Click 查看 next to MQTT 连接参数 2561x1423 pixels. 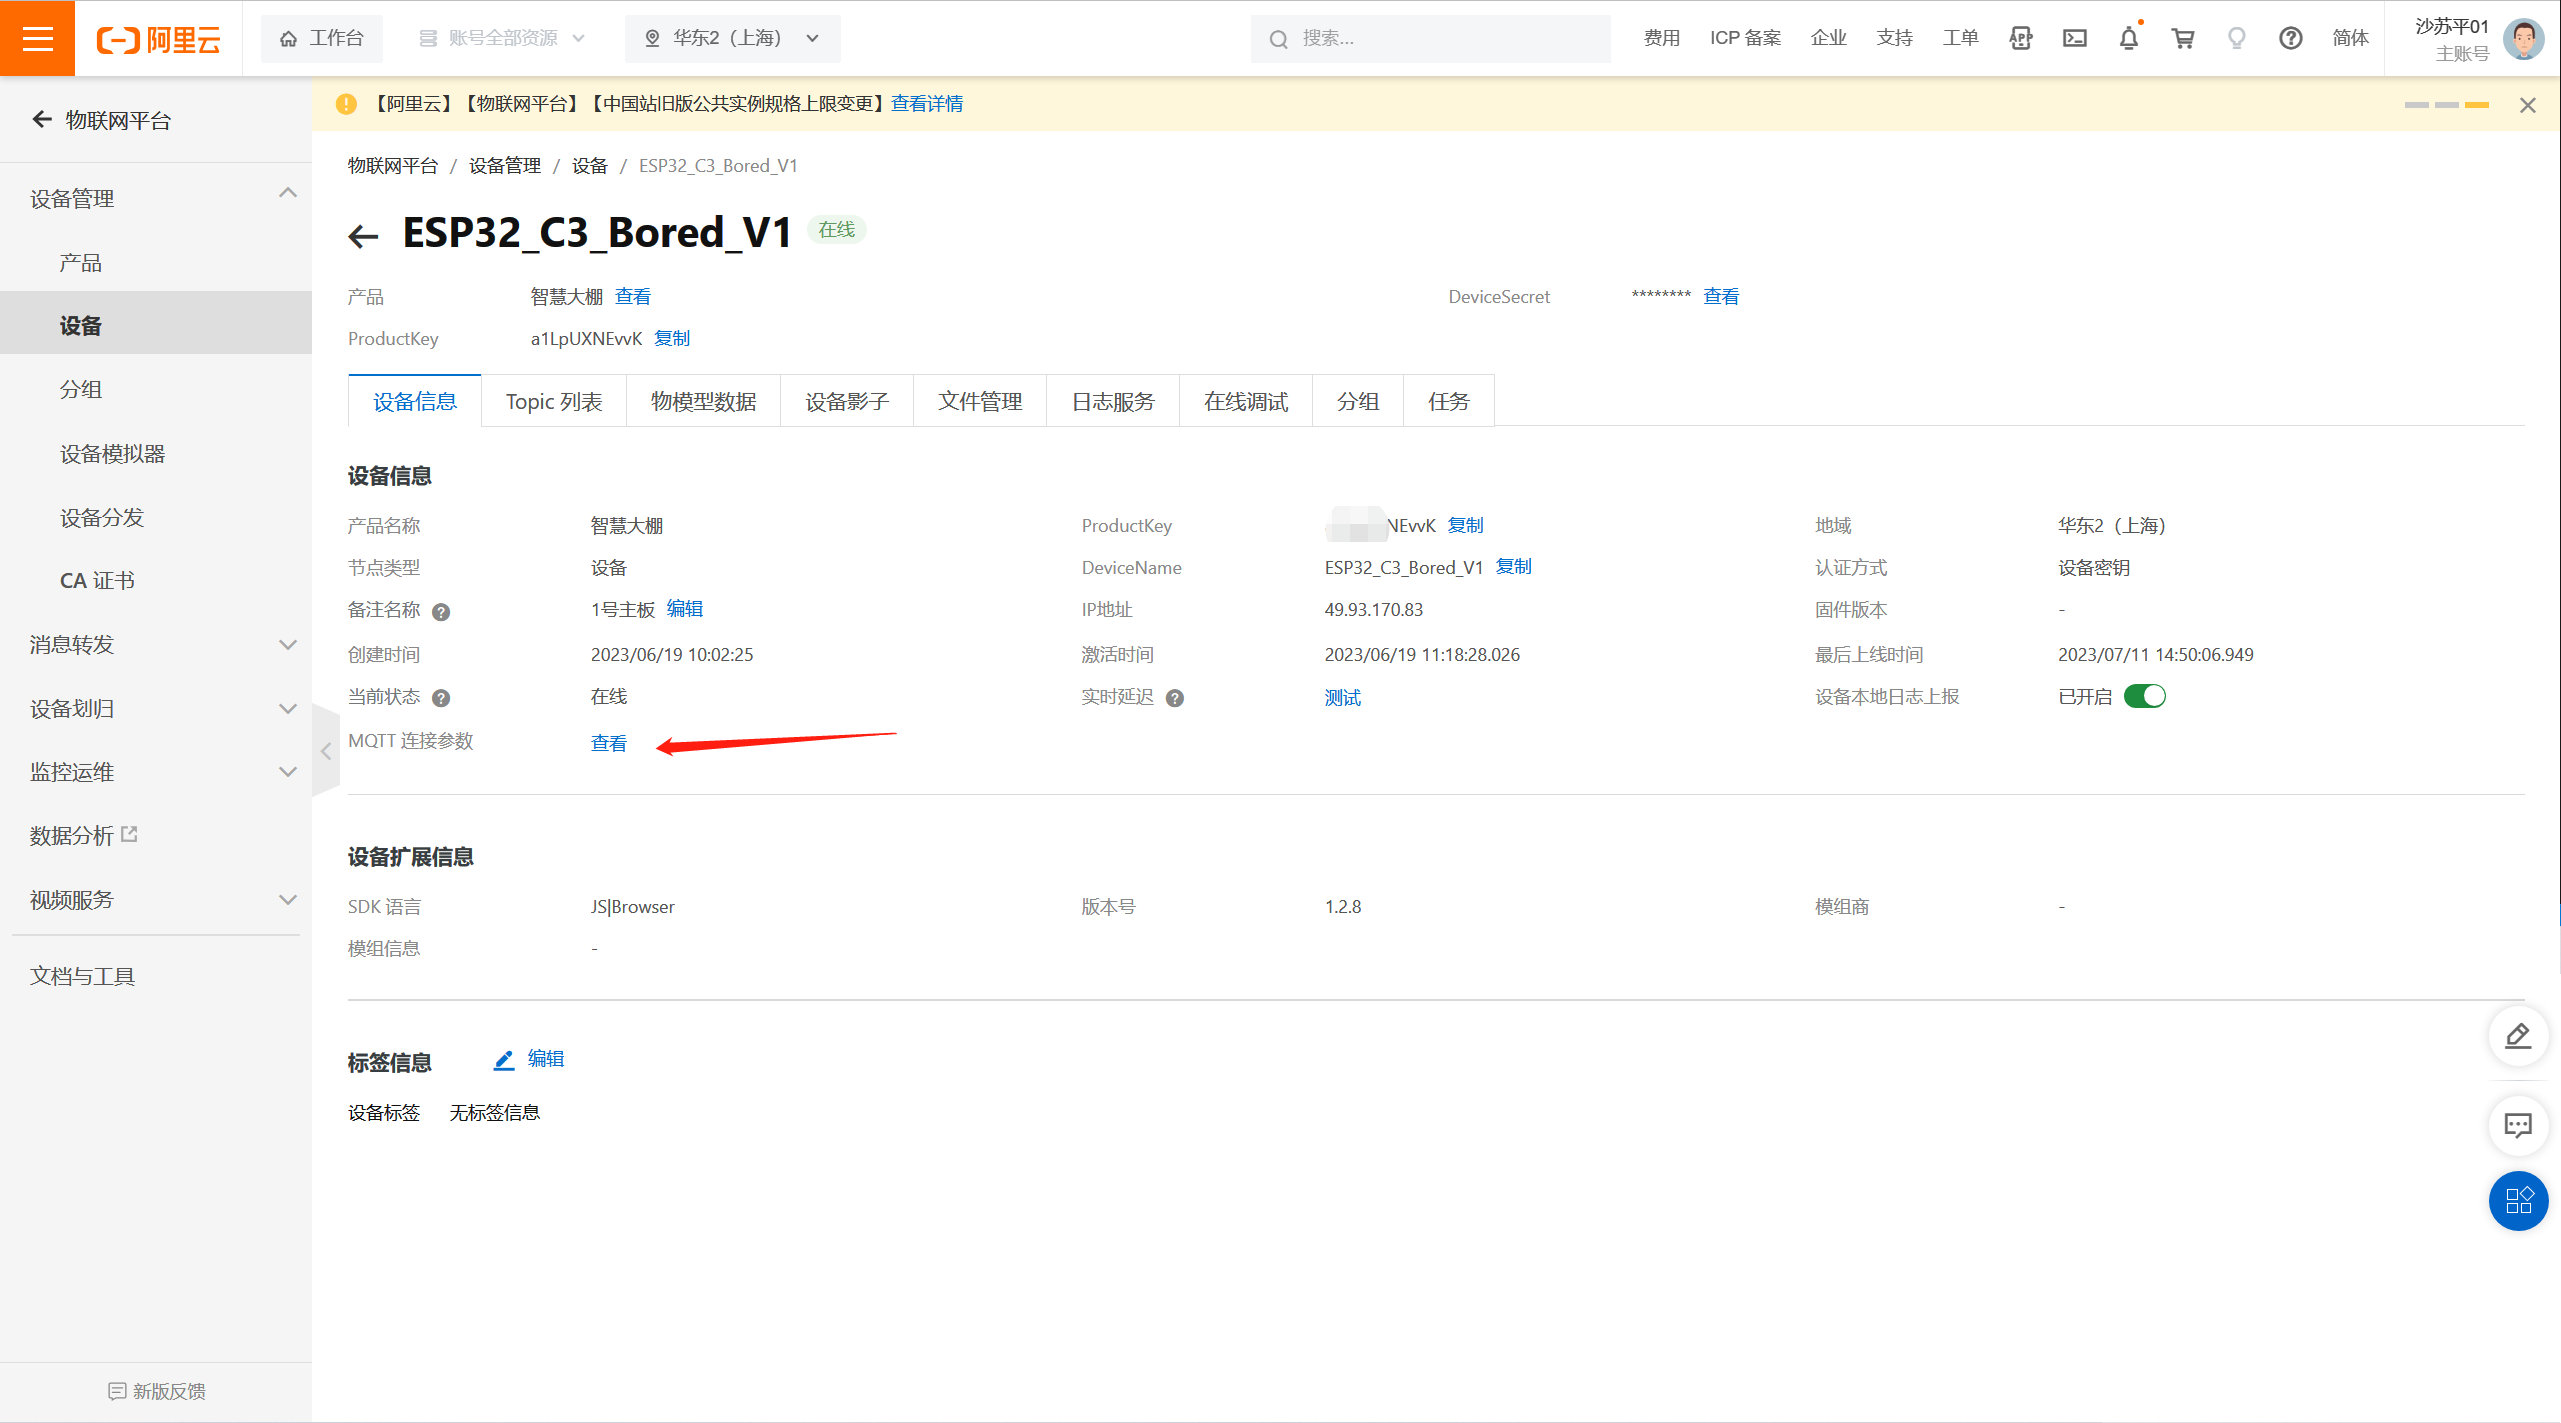[x=609, y=743]
